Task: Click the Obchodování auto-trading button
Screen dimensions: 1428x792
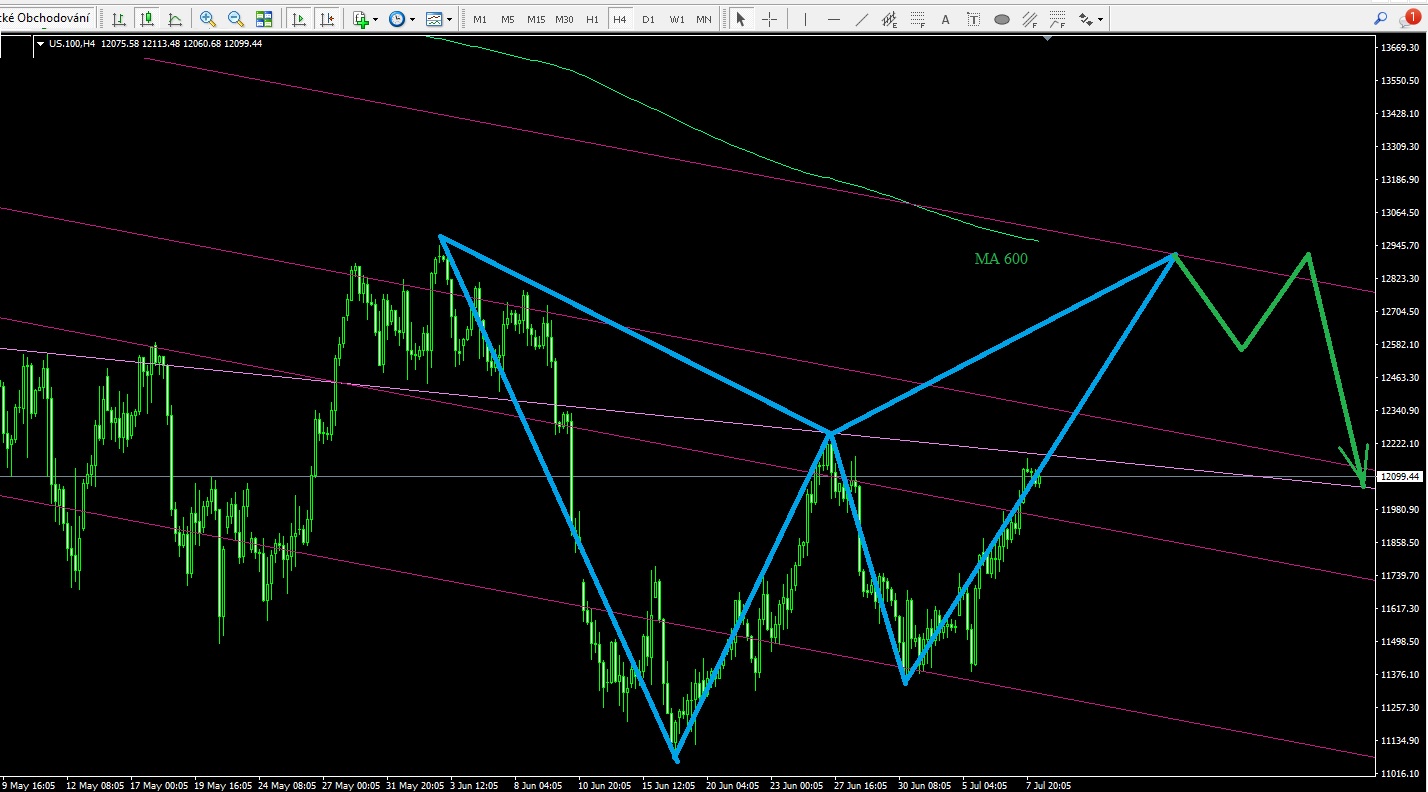Action: pyautogui.click(x=48, y=19)
